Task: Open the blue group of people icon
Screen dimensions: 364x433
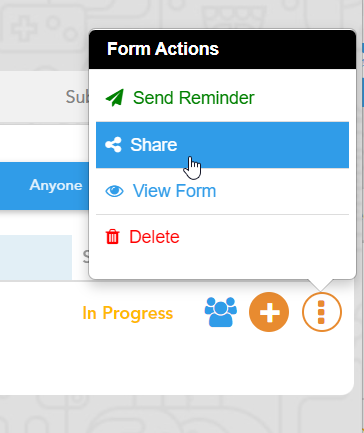Action: click(x=221, y=312)
